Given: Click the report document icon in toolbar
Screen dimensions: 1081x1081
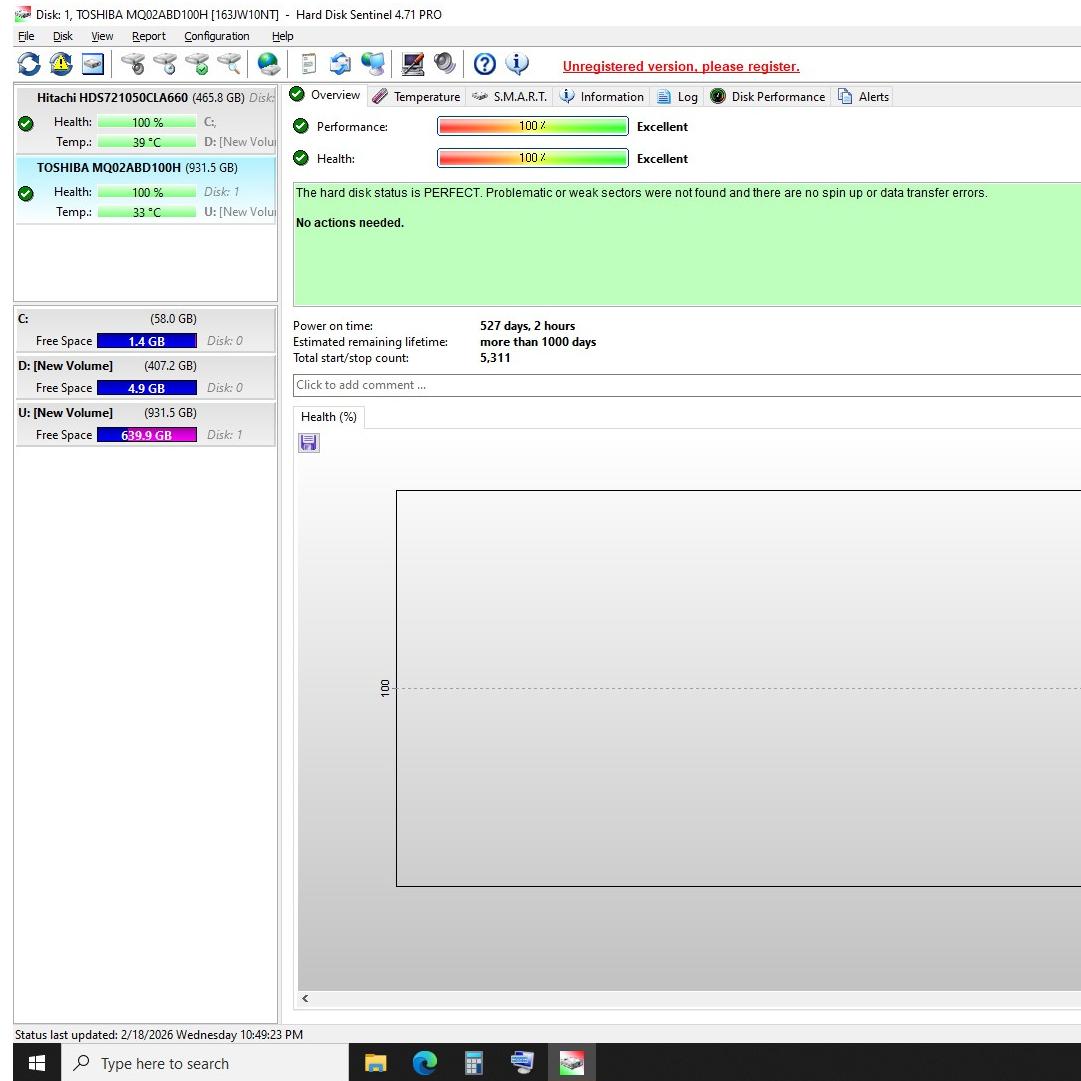Looking at the screenshot, I should 309,64.
